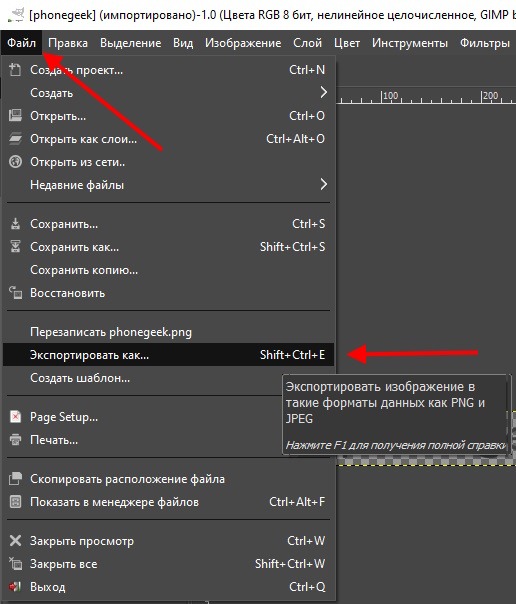Click the save icon beside Сохранить
This screenshot has height=604, width=516.
[x=15, y=223]
